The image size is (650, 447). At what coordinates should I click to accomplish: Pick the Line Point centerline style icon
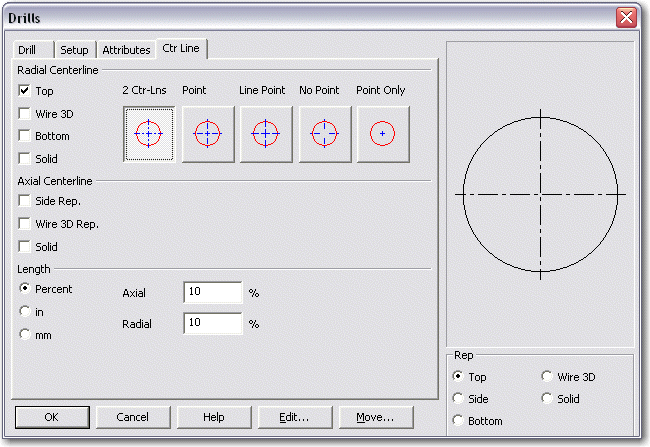click(x=266, y=134)
